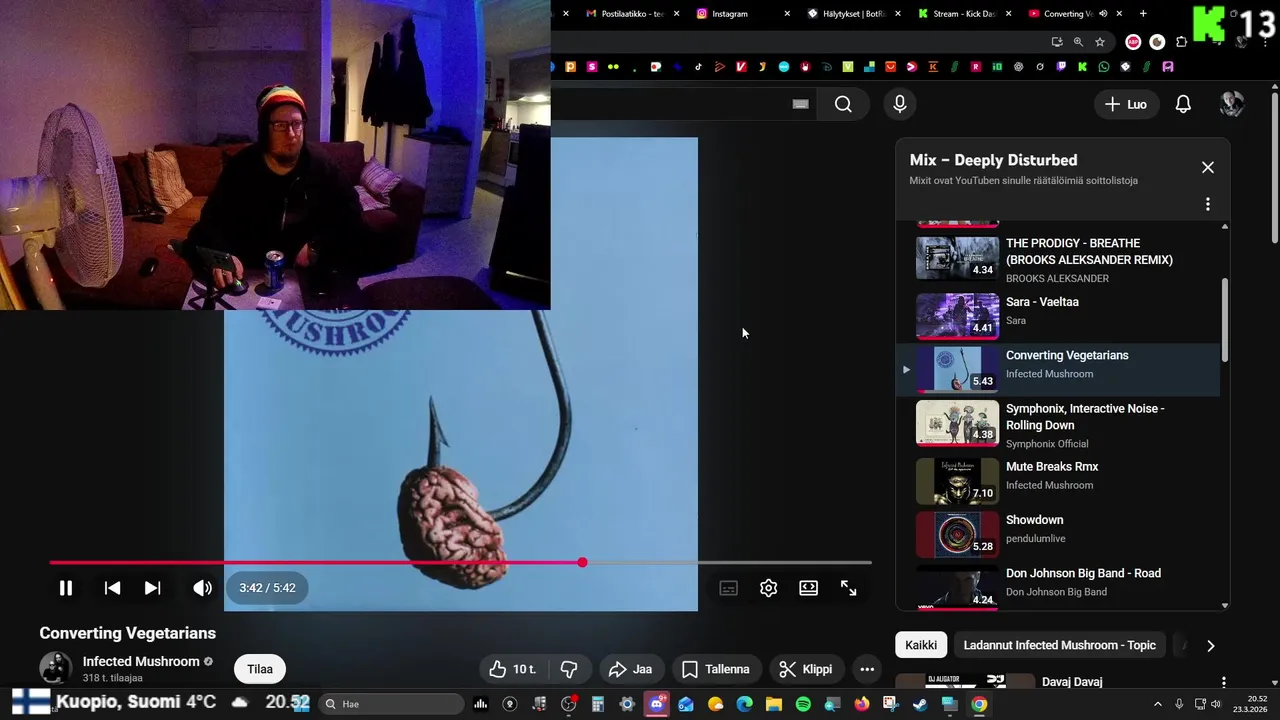Open options for Davaj Davaj video
Viewport: 1280px width, 720px height.
[1223, 682]
